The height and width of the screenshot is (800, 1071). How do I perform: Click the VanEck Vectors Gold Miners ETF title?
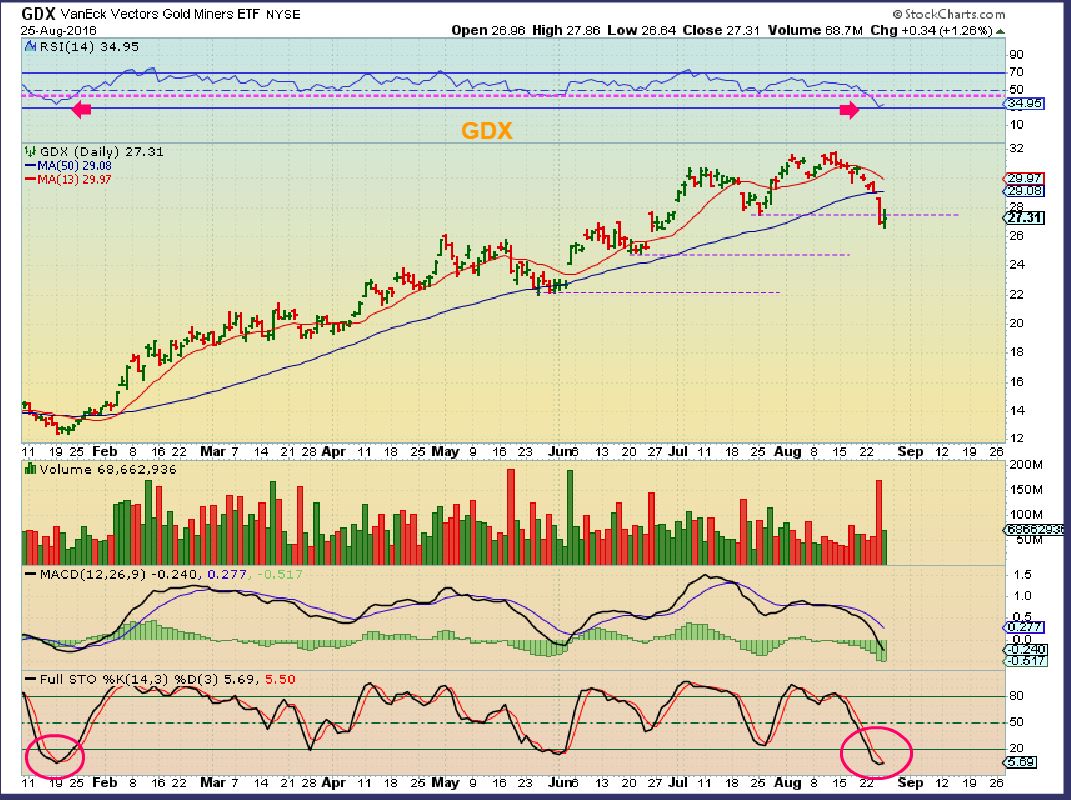[x=160, y=14]
